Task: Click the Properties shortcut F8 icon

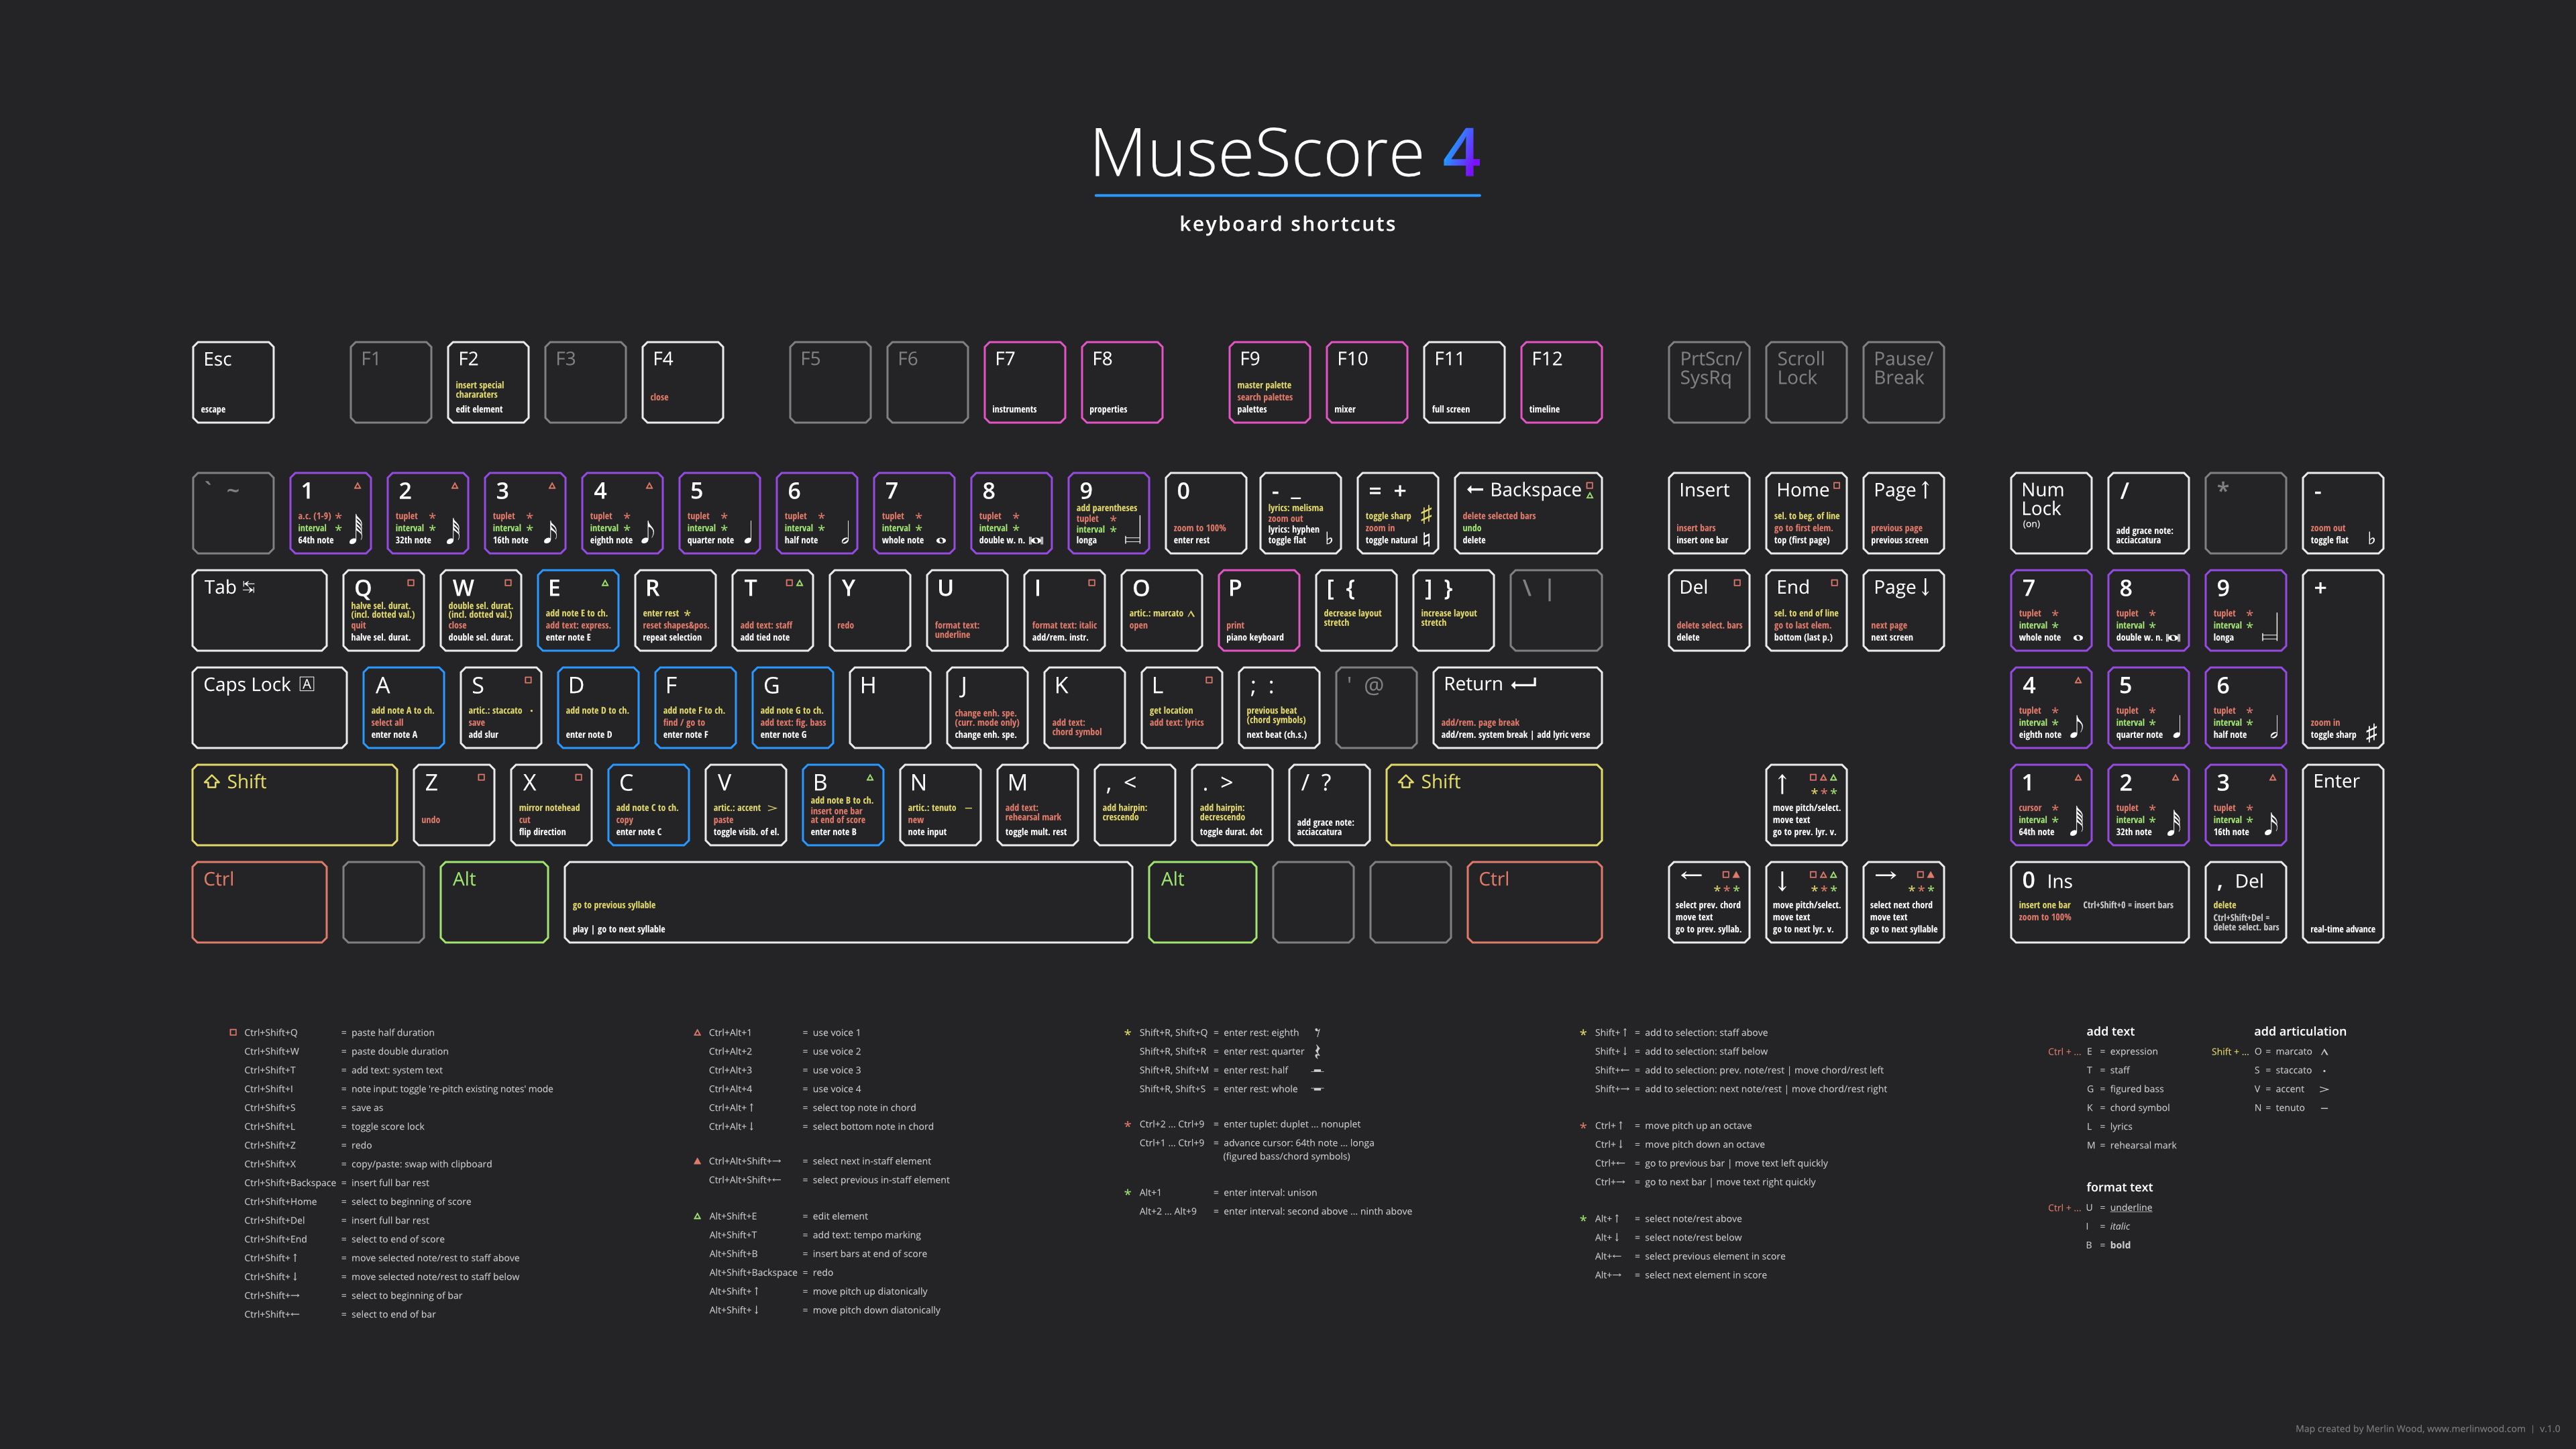Action: pyautogui.click(x=1116, y=380)
